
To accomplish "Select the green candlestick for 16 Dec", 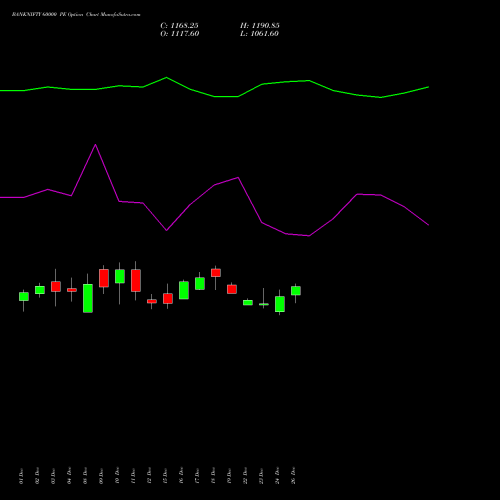I will click(x=184, y=290).
